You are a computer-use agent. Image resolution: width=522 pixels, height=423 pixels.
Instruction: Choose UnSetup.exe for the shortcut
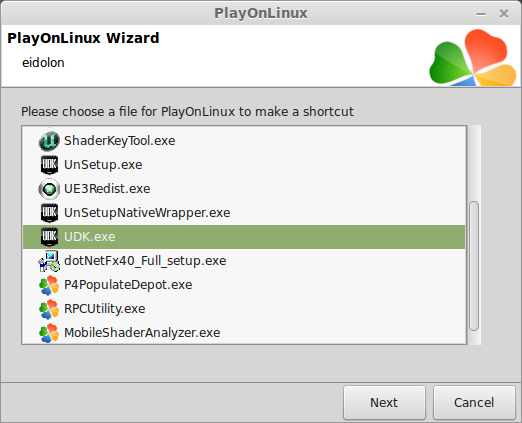244,165
